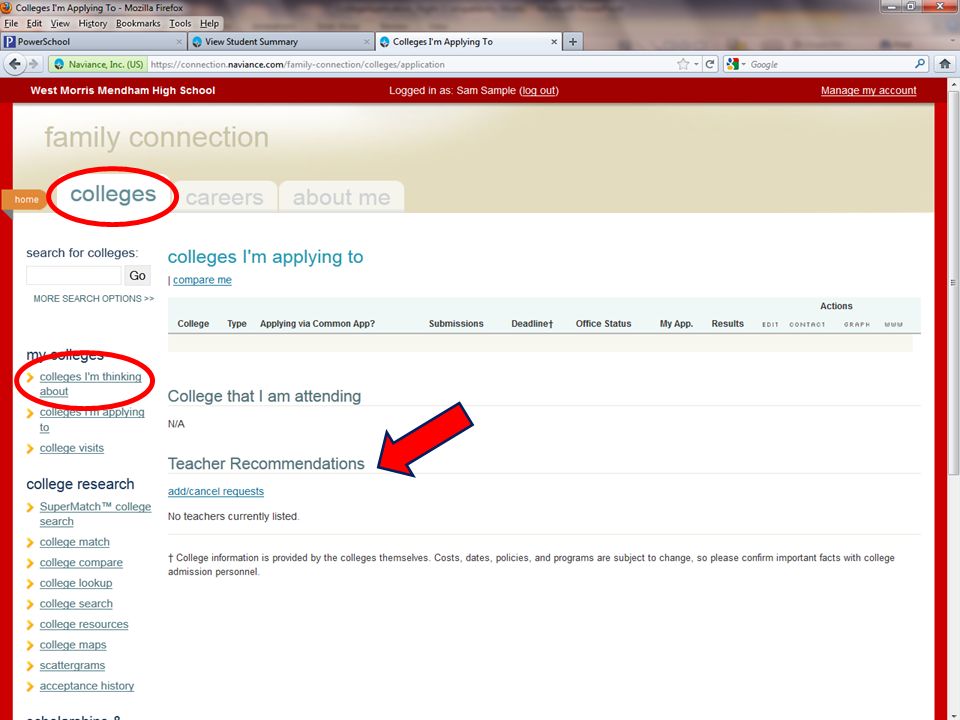
Task: Go to the home tab
Action: click(x=26, y=200)
